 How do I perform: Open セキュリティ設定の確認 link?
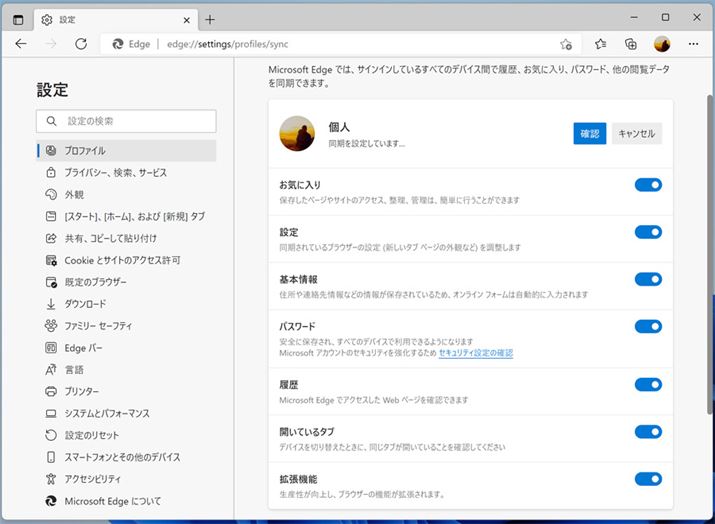coord(475,353)
